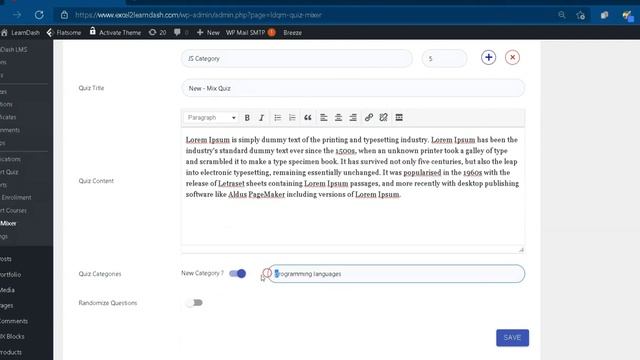Disable the New Category toggle

(x=238, y=273)
